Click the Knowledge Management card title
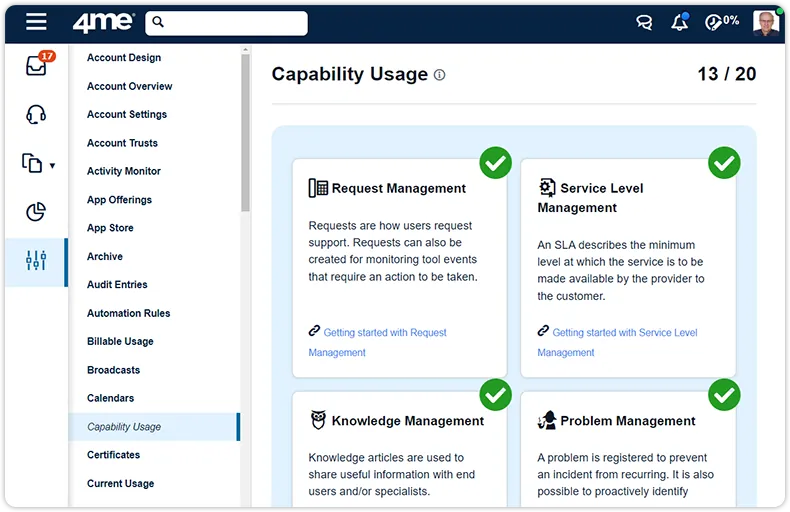The image size is (790, 512). (408, 421)
